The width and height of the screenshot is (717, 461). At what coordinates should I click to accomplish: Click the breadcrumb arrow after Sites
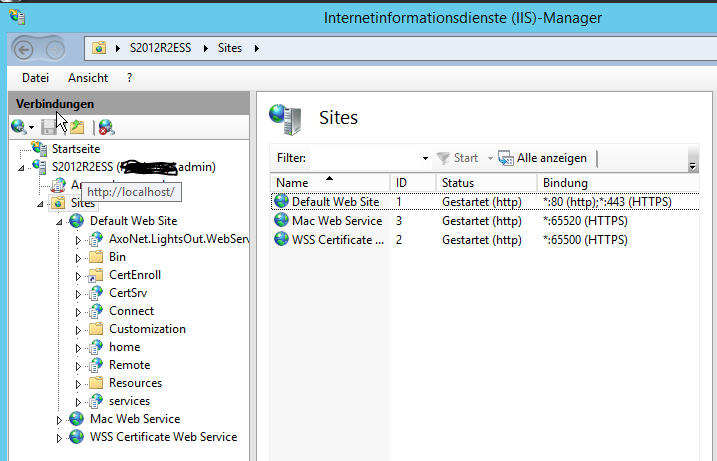pyautogui.click(x=257, y=48)
